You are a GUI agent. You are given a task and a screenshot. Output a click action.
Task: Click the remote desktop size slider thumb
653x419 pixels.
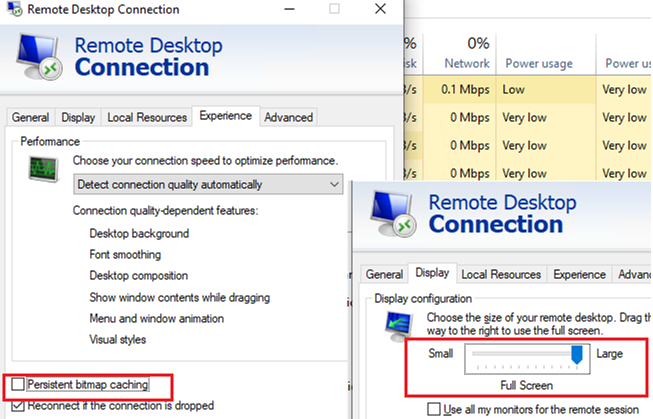[577, 355]
